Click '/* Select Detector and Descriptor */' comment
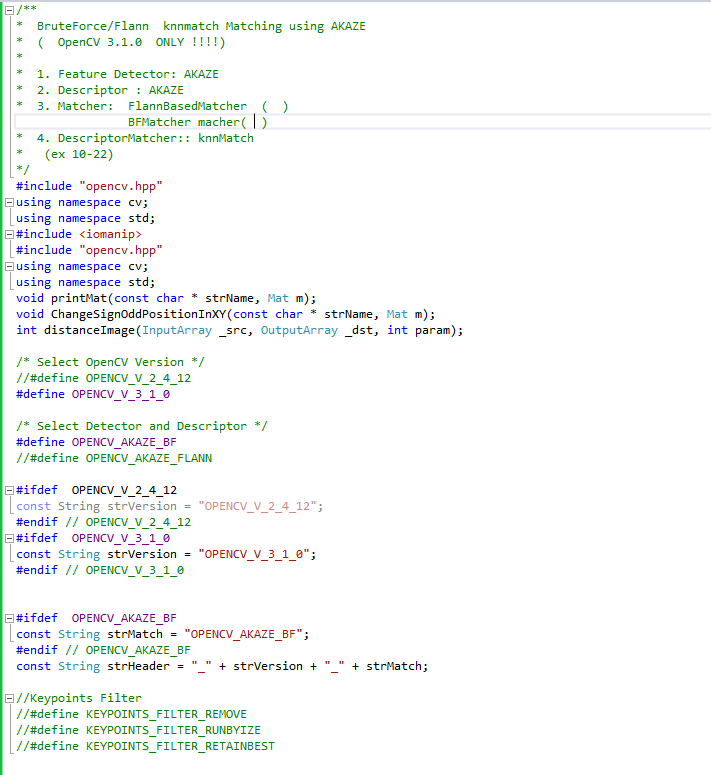Screen dimensions: 711x775 (142, 426)
